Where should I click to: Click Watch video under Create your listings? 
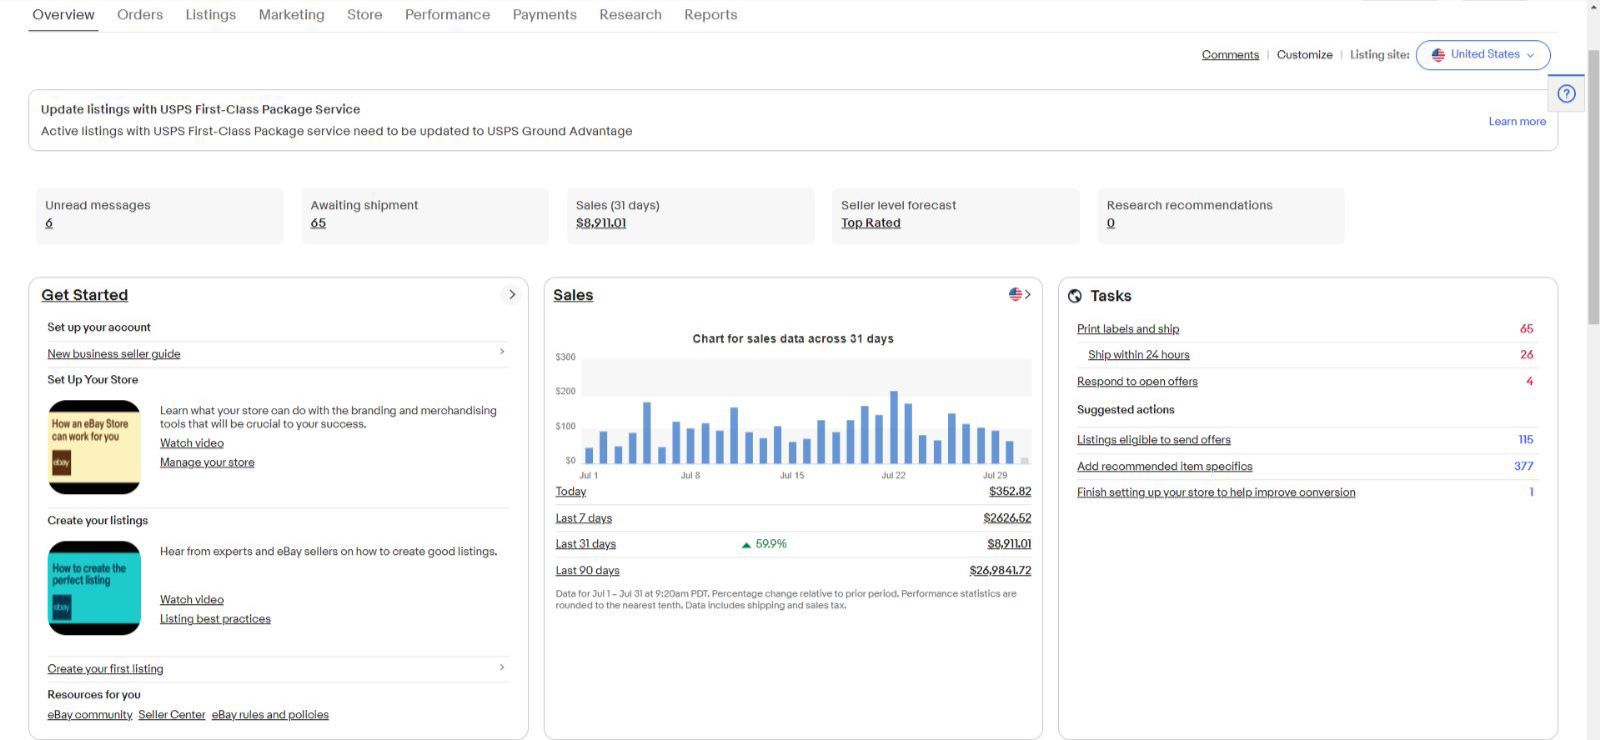pyautogui.click(x=192, y=600)
